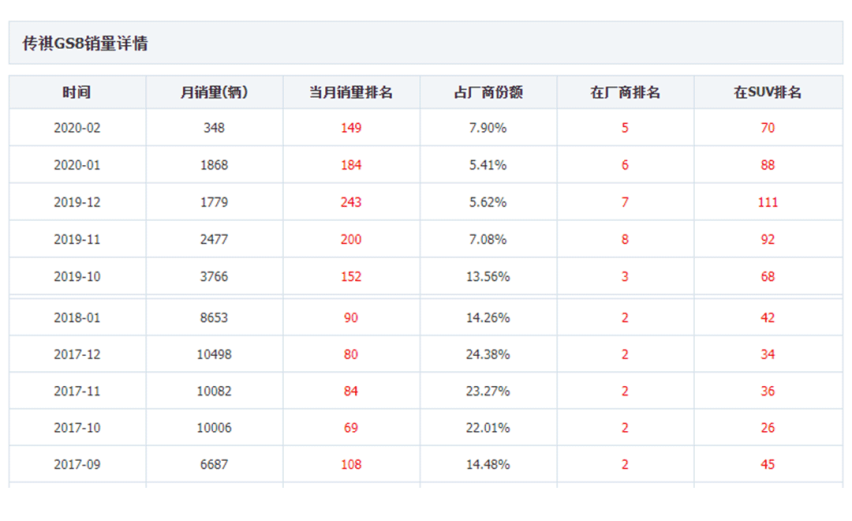
Task: Select monthly sales value 8653
Action: [214, 318]
